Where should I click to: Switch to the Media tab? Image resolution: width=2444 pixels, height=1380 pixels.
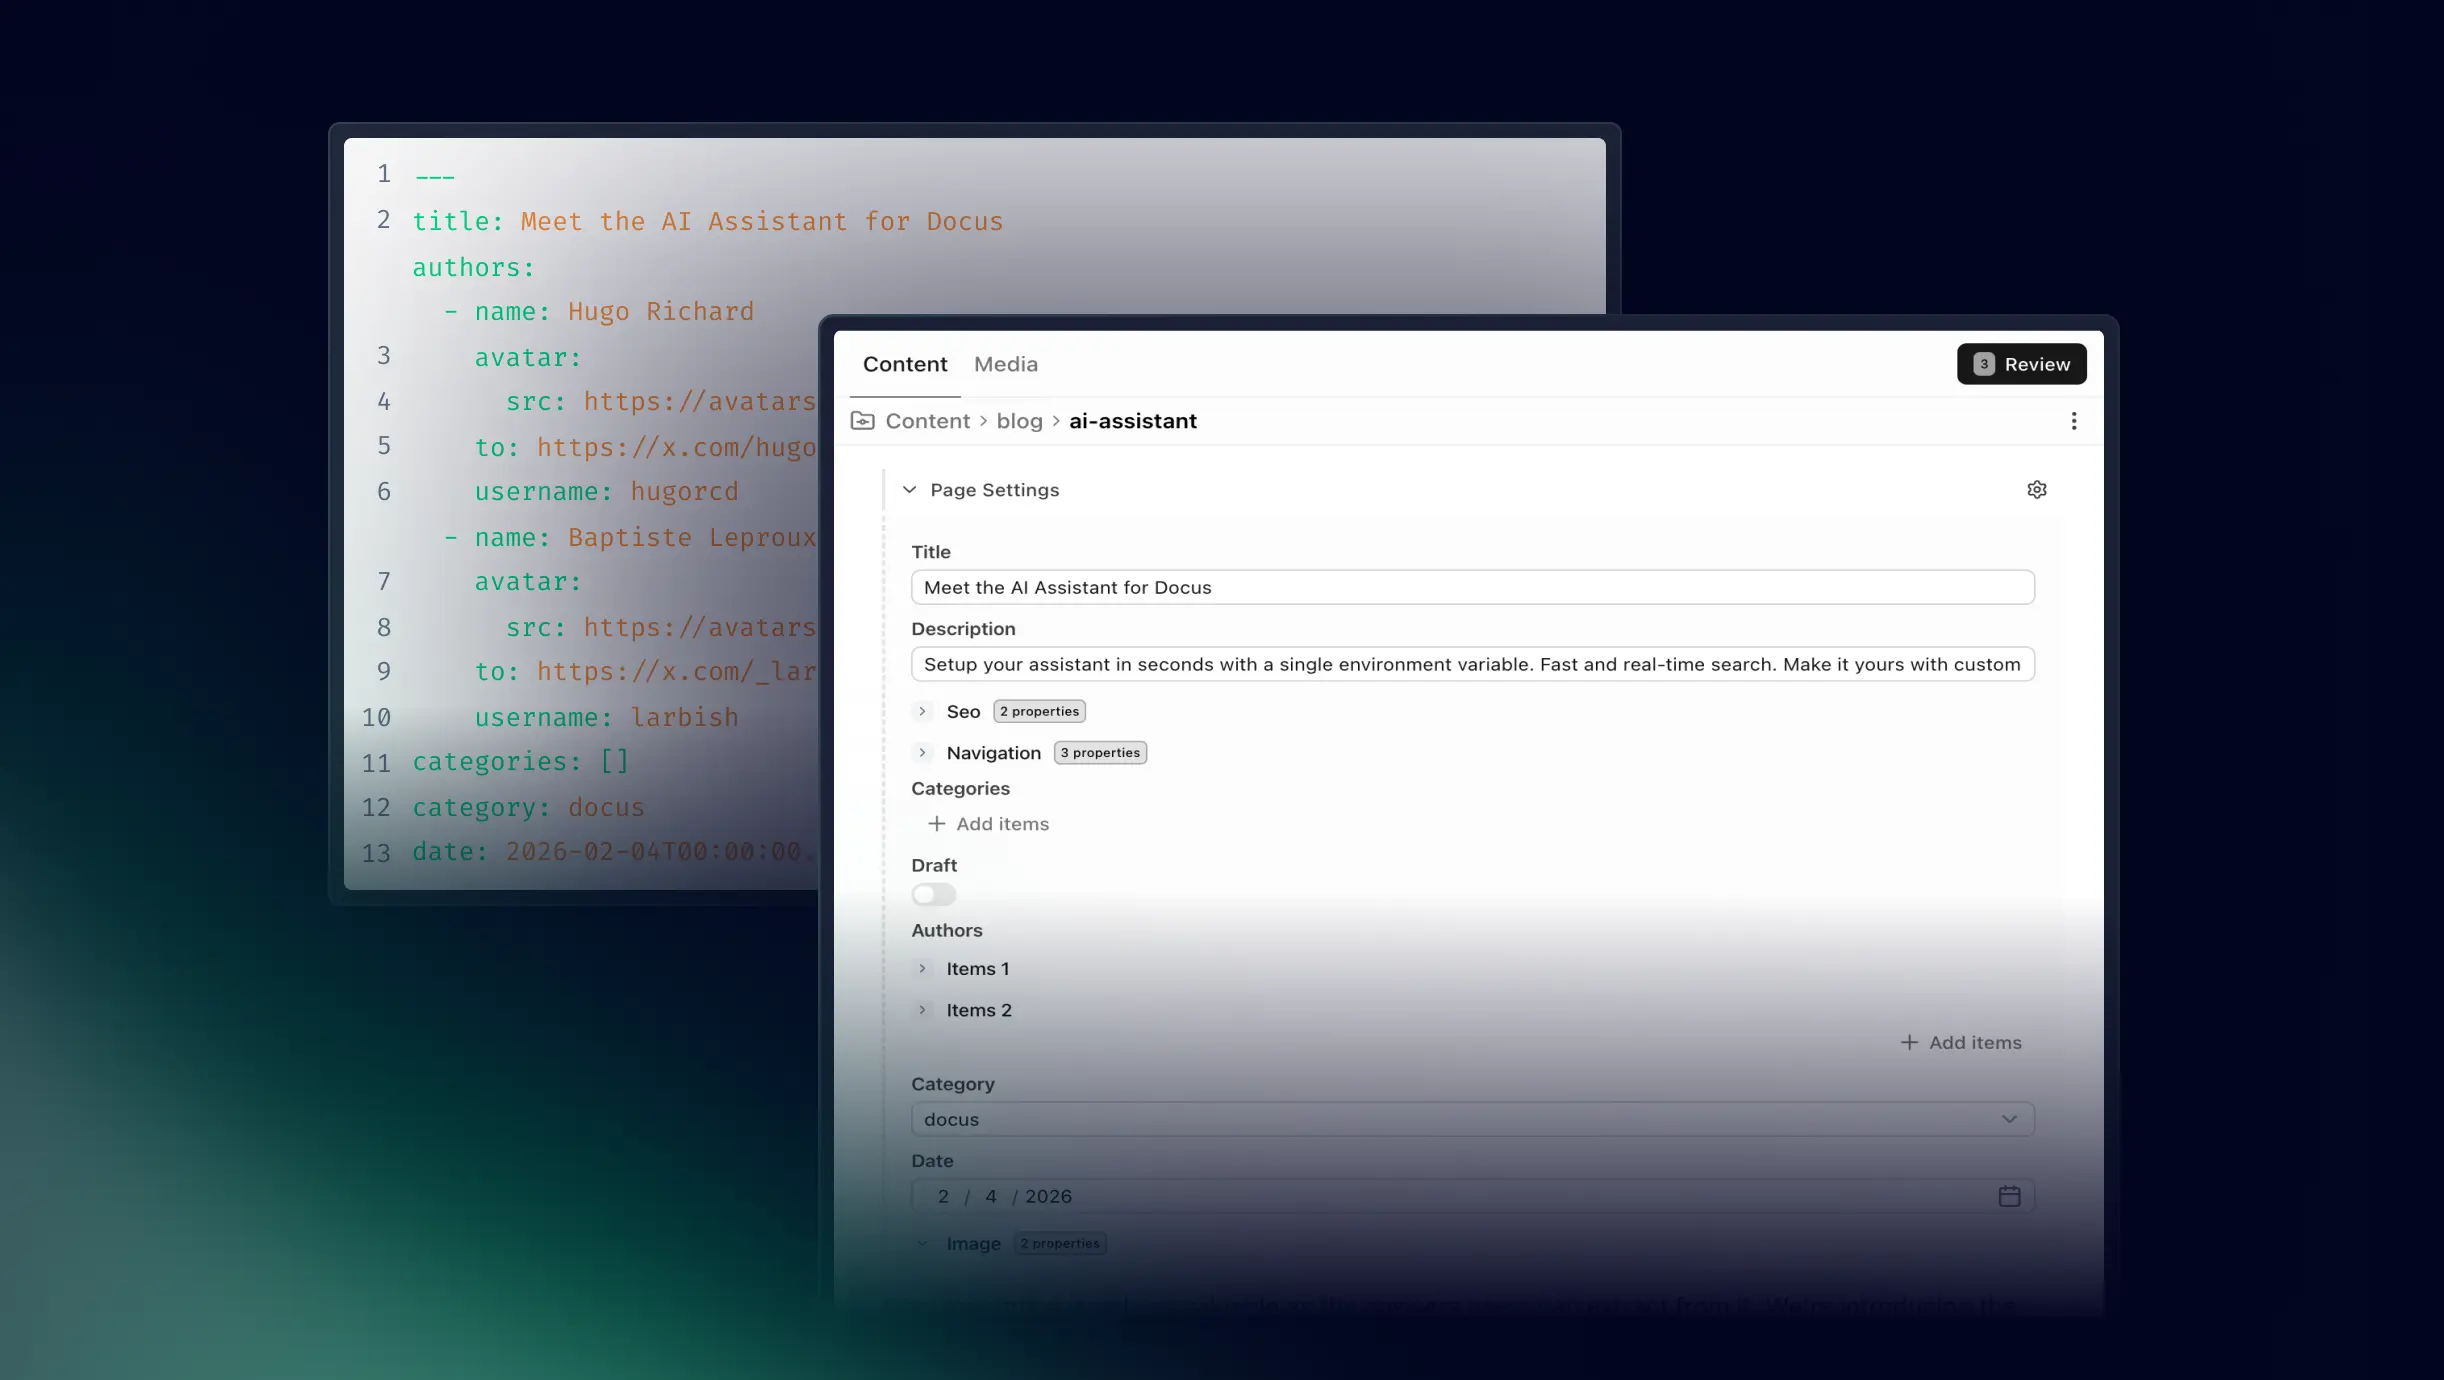click(1005, 364)
